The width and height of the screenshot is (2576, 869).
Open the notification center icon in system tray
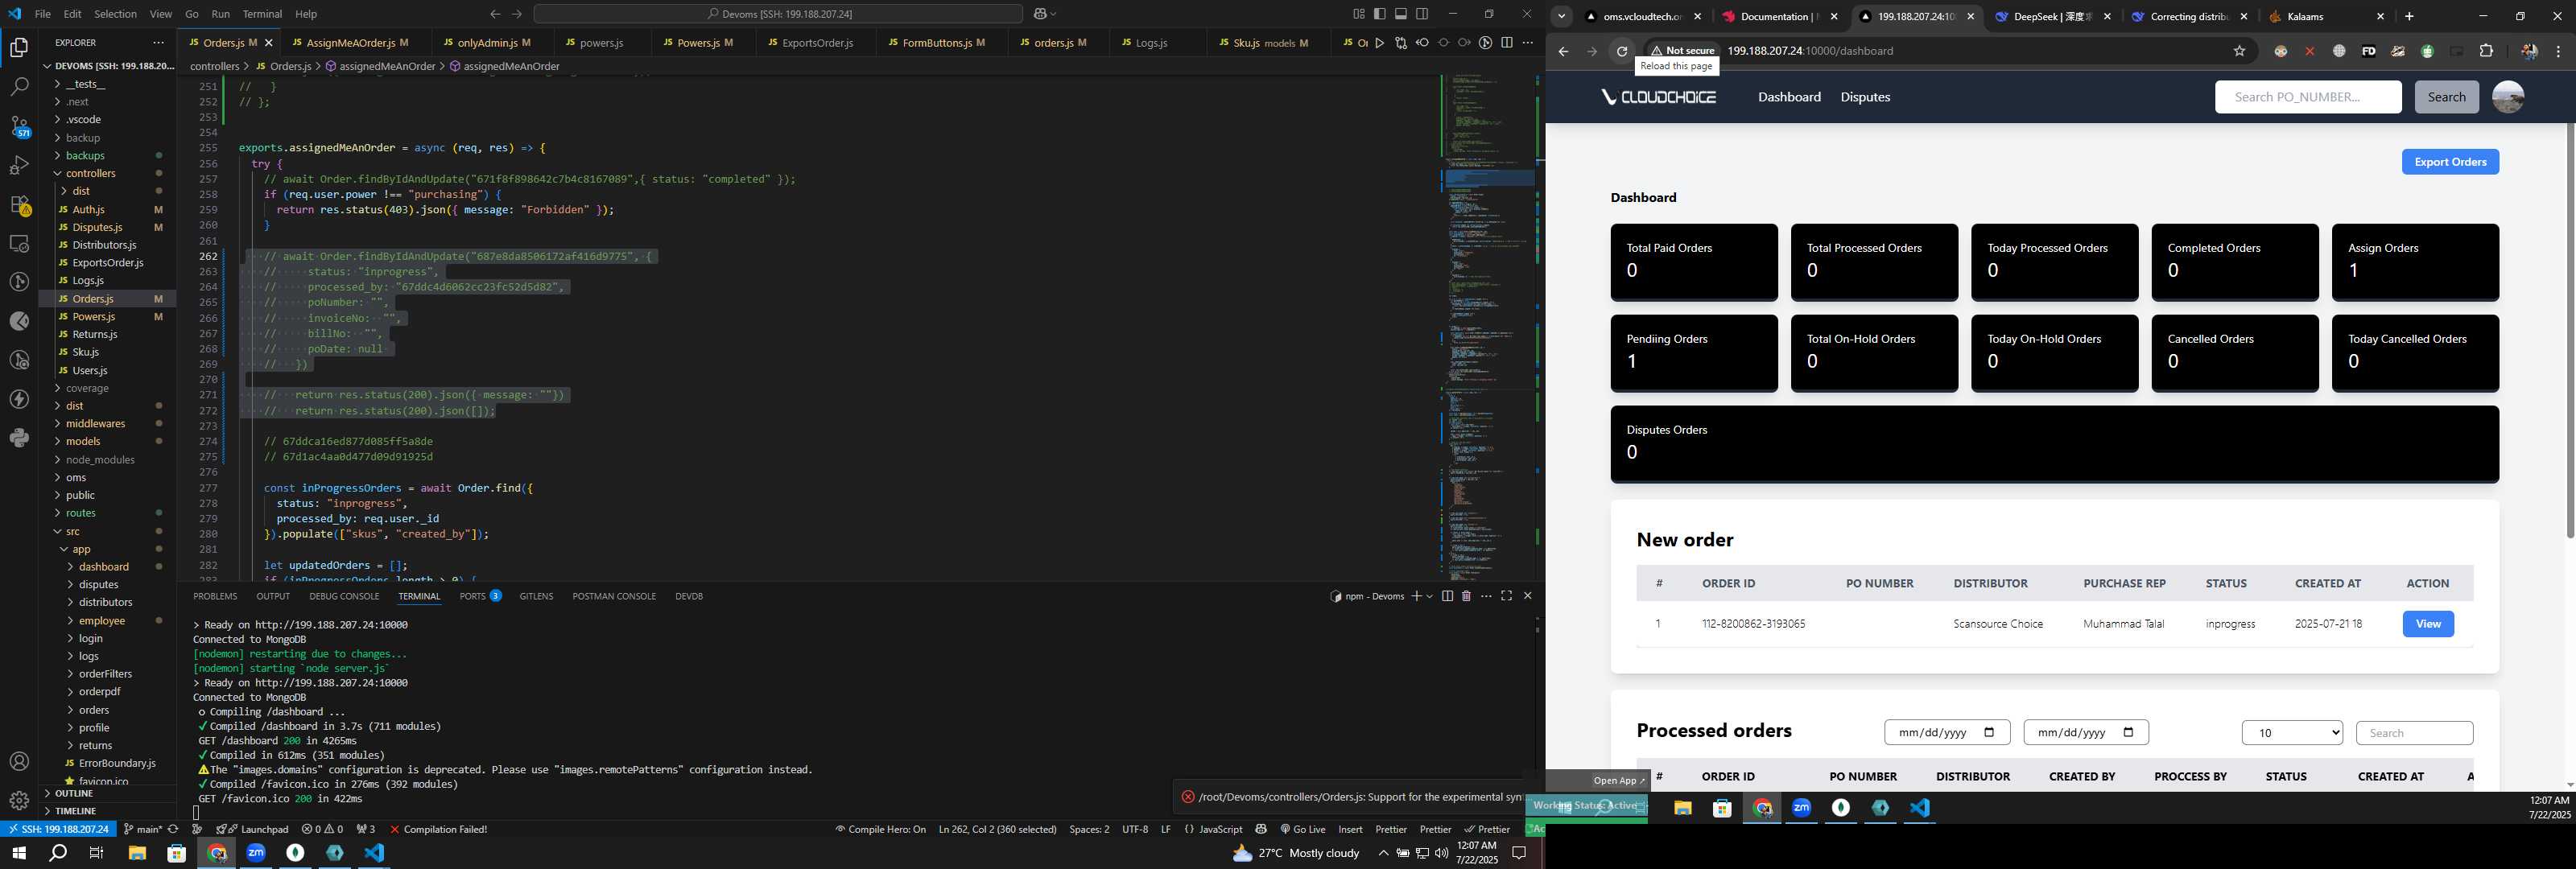(1518, 853)
